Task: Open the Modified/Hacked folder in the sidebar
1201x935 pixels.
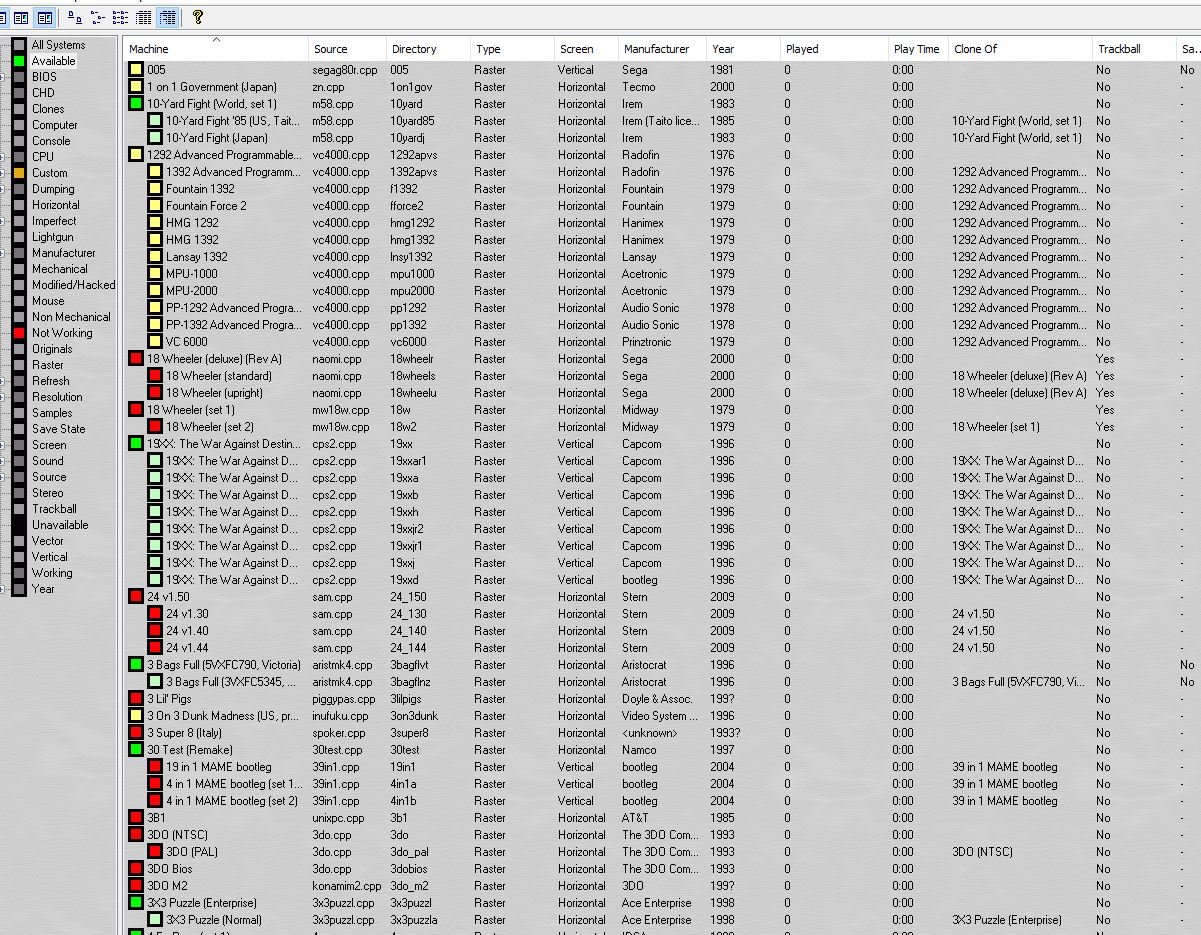Action: (73, 285)
